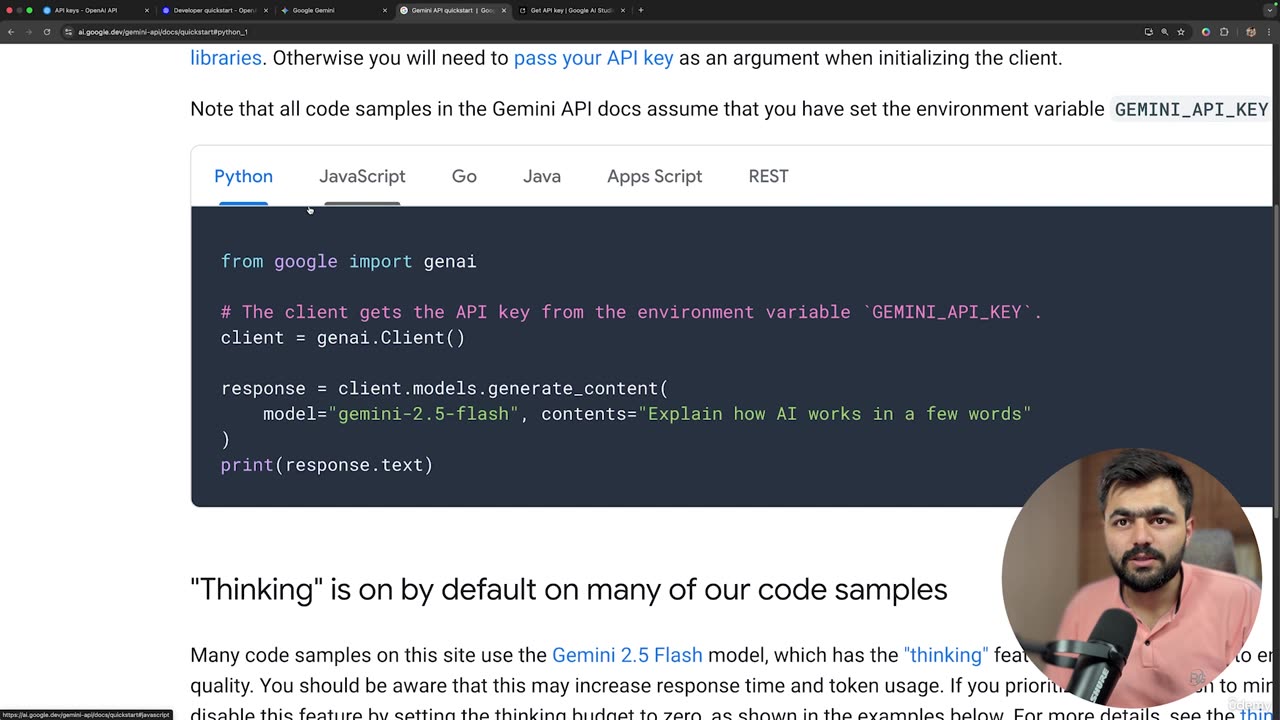Open the 'Gemini 2.5 Flash' link
The height and width of the screenshot is (720, 1280).
627,655
